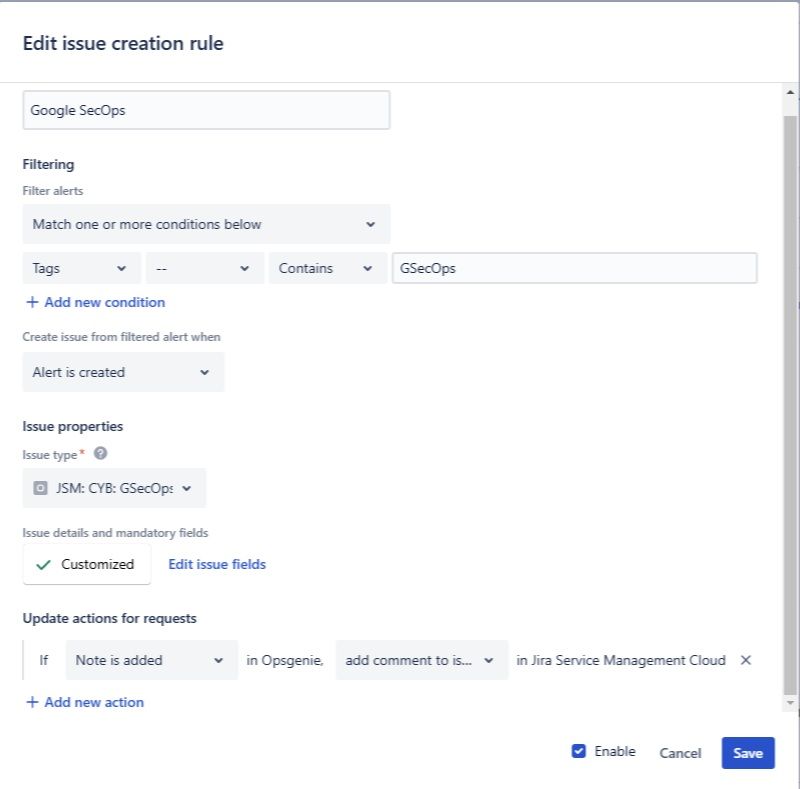This screenshot has height=789, width=800.
Task: Click the Add new condition link
Action: [105, 302]
